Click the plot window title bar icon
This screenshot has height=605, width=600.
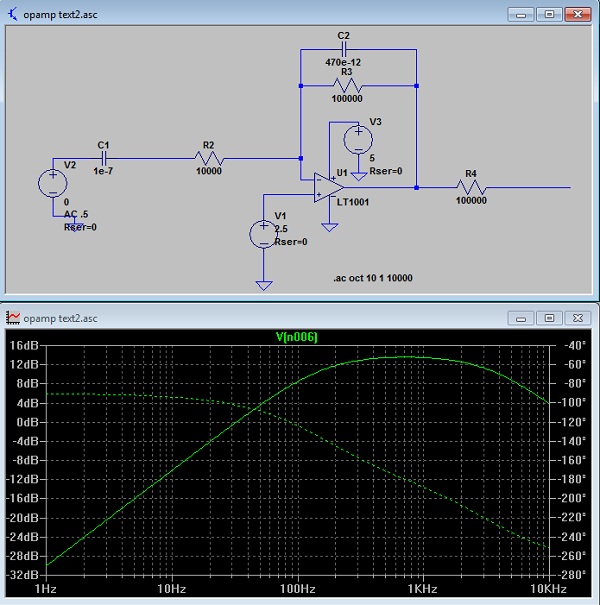coord(13,318)
